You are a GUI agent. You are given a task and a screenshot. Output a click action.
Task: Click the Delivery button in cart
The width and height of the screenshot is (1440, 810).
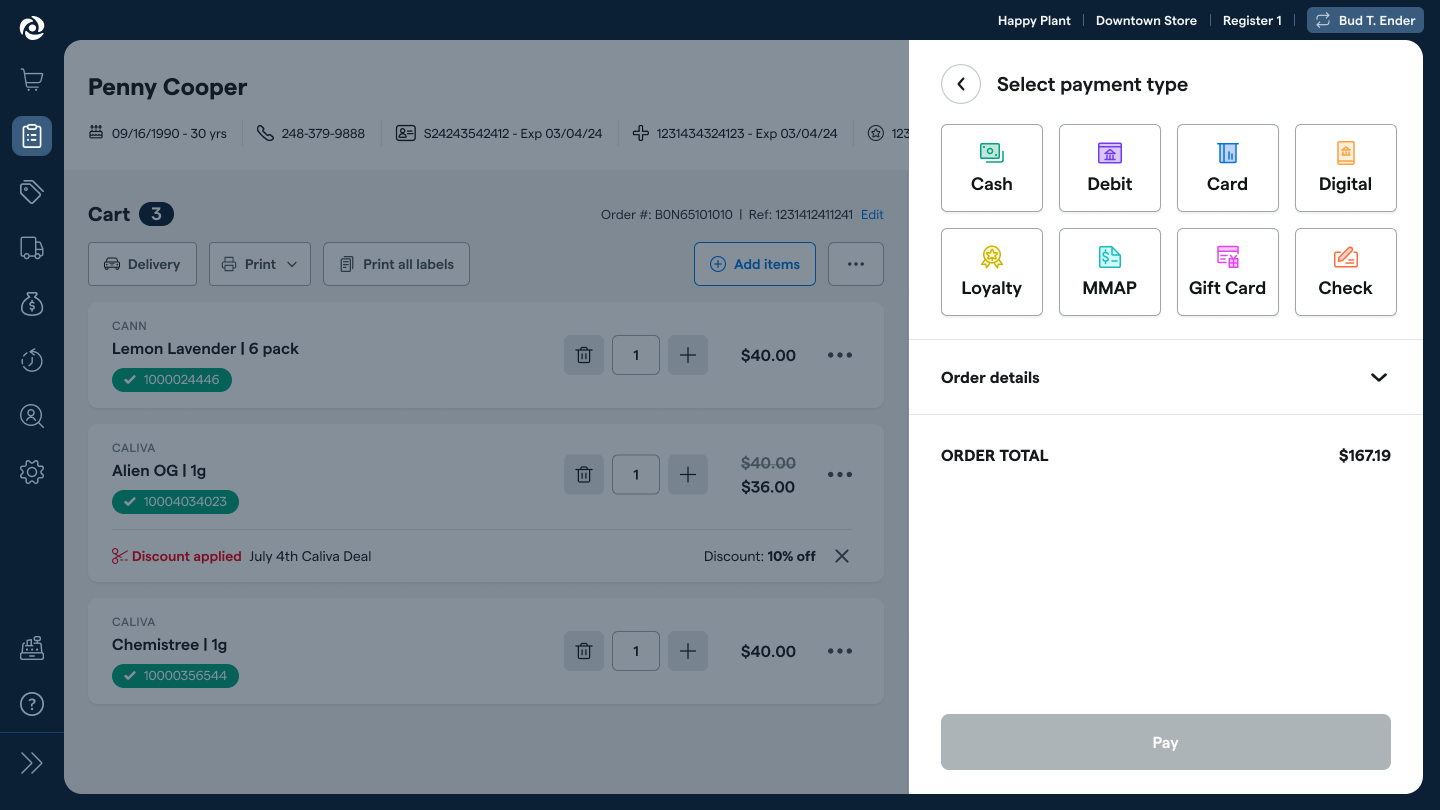(142, 264)
